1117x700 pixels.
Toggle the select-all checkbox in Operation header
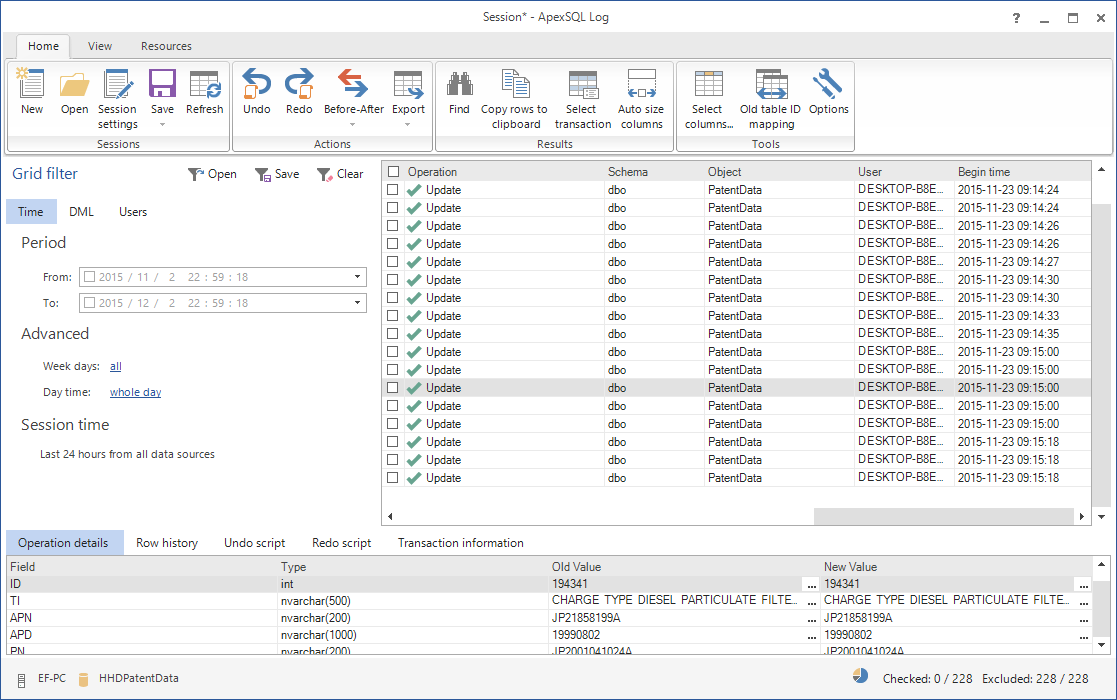(x=393, y=172)
